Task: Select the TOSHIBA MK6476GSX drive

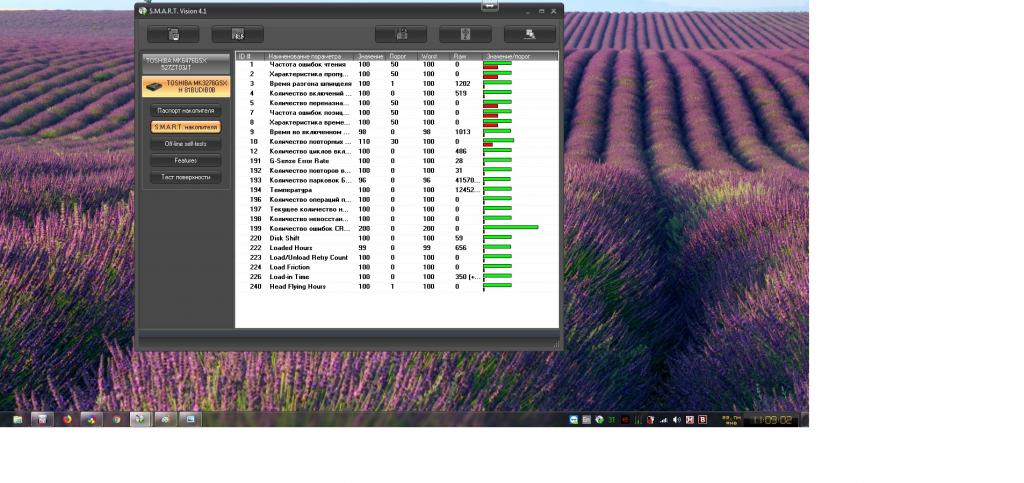Action: point(188,63)
